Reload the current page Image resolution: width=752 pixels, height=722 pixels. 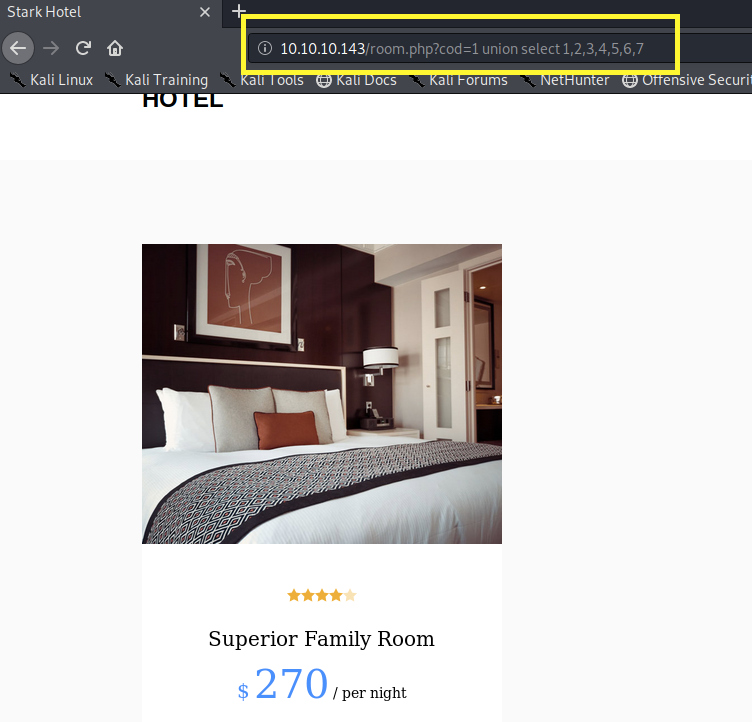pos(83,48)
